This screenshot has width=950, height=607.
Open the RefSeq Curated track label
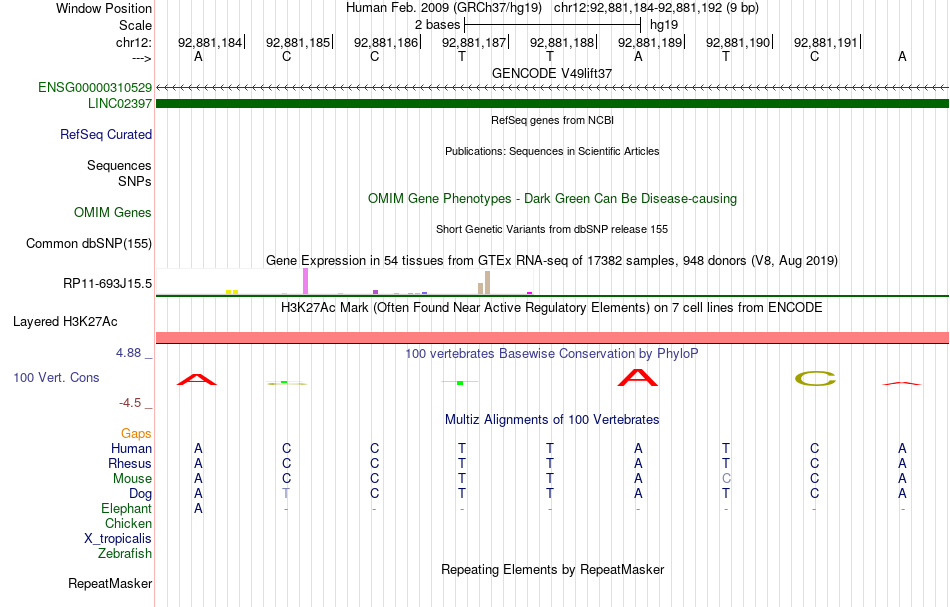105,134
